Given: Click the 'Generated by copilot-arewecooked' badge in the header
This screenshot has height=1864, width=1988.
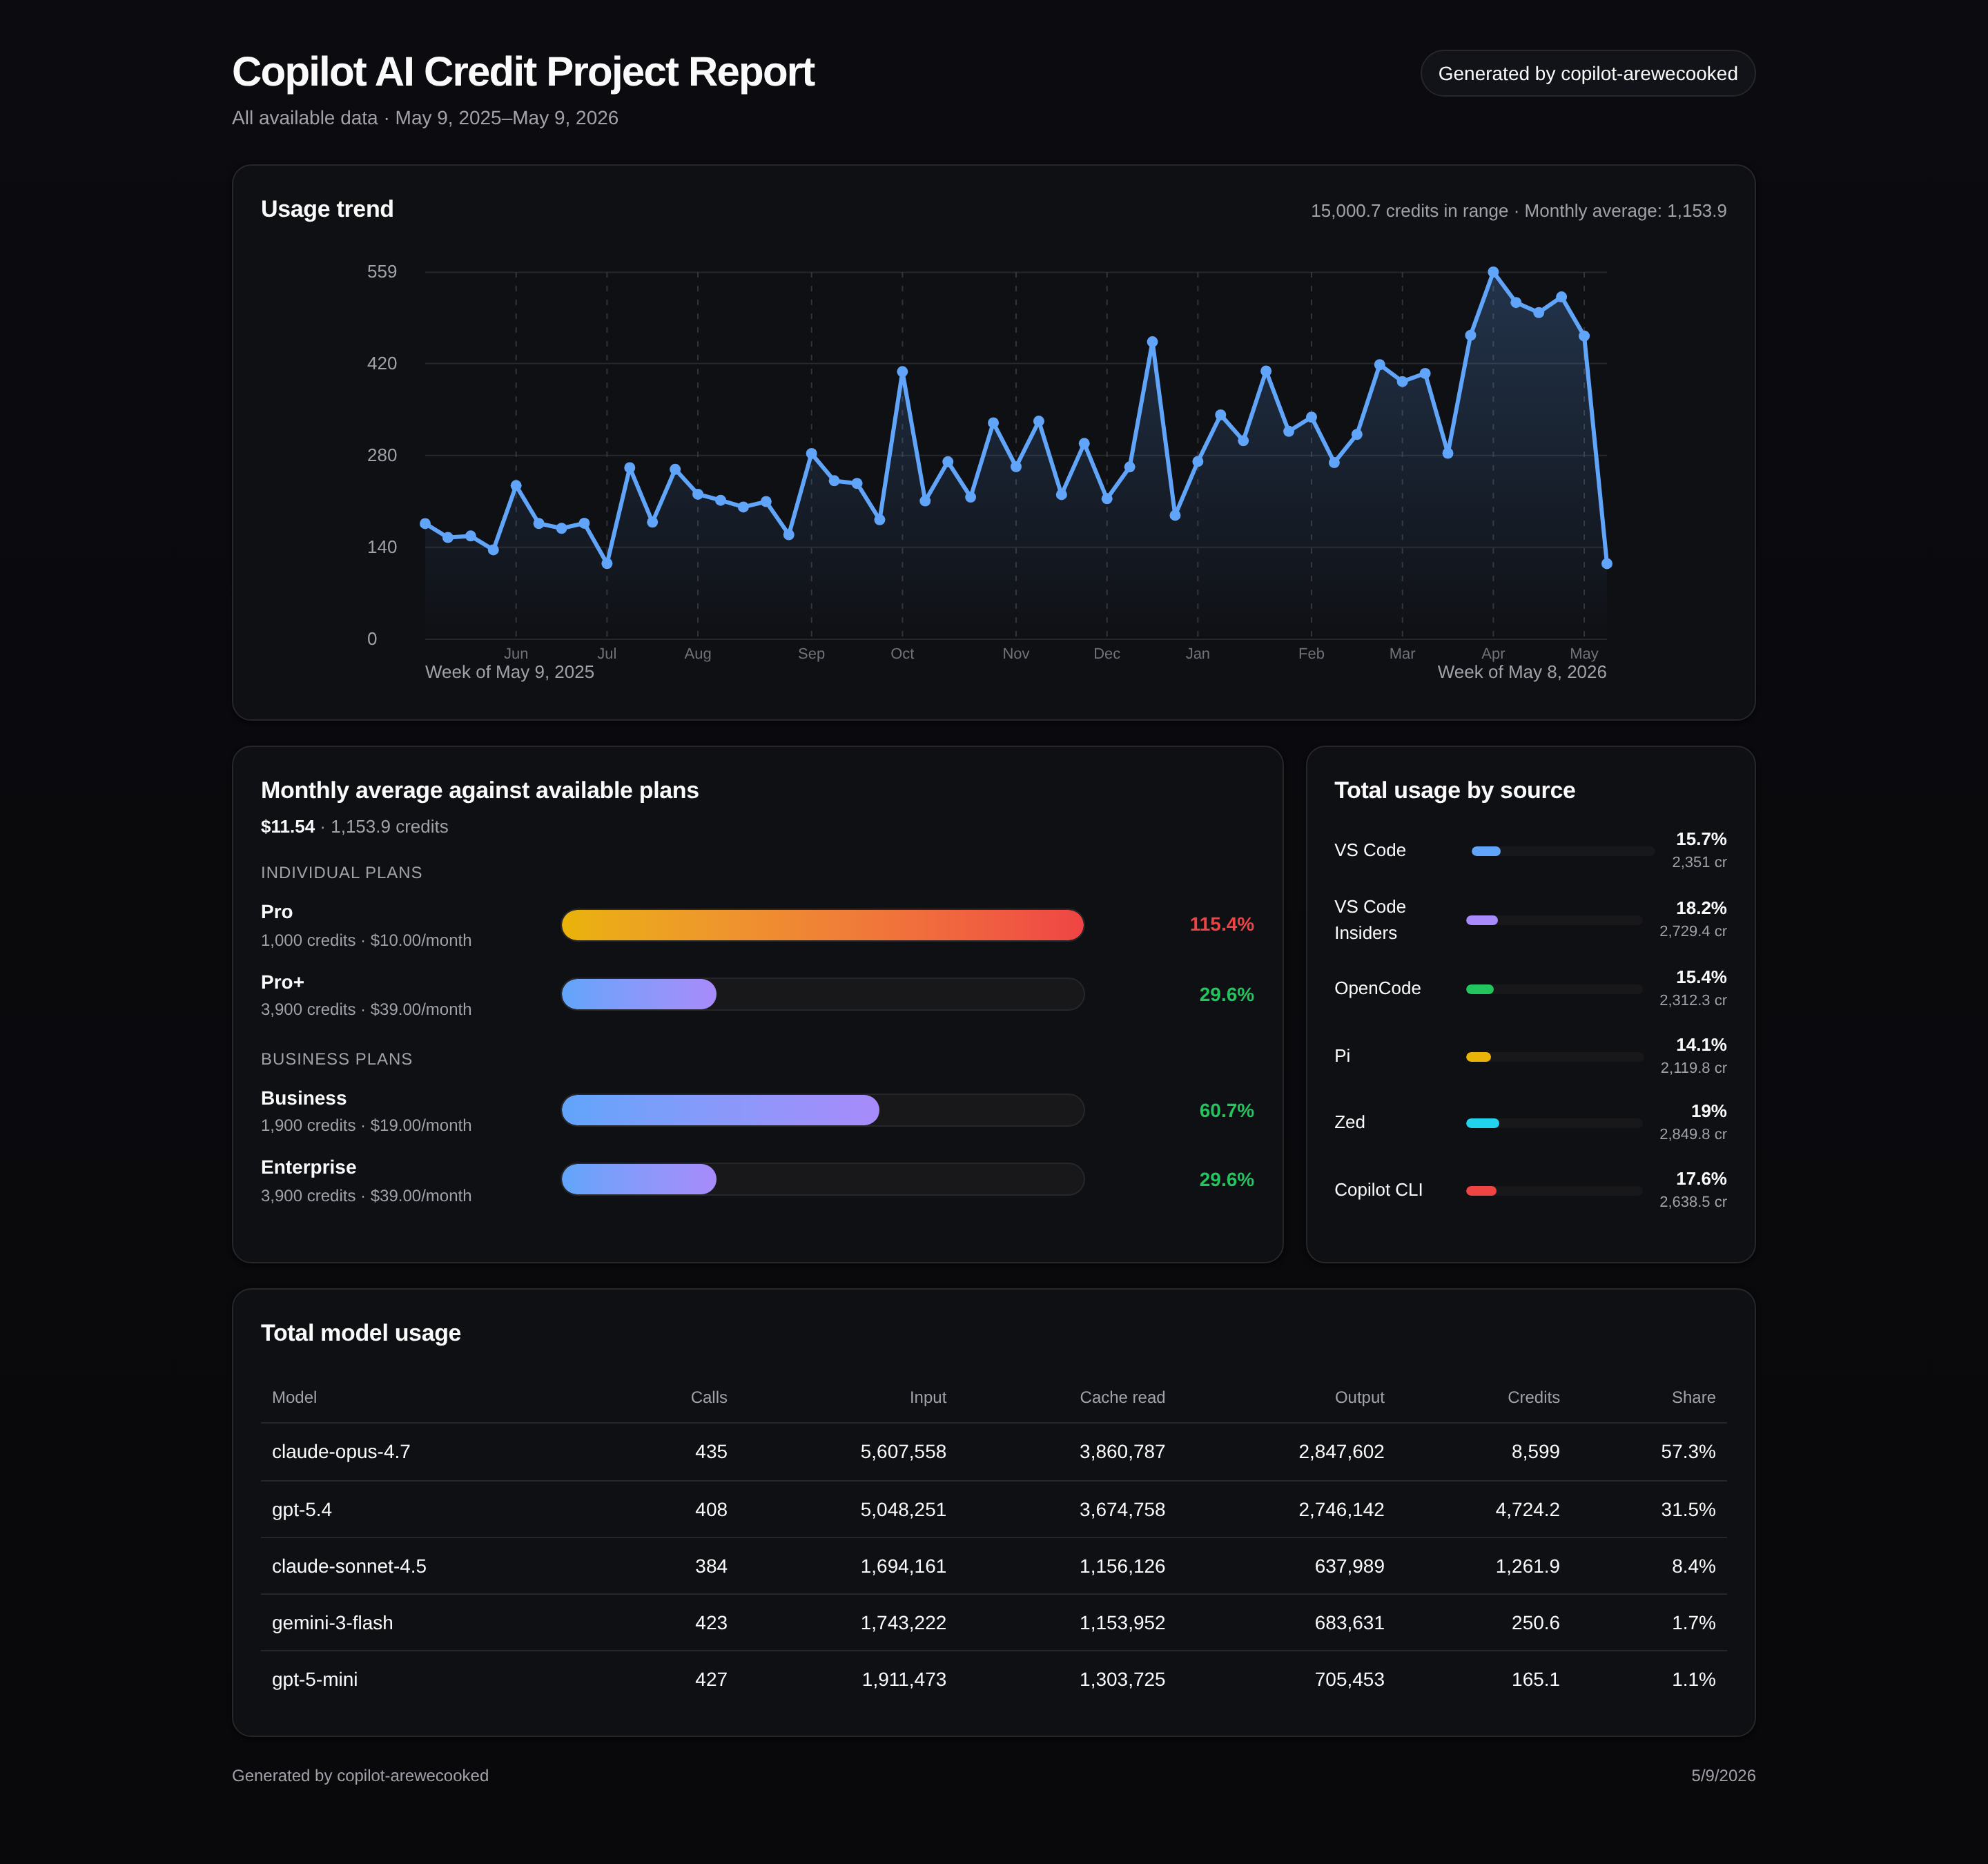Looking at the screenshot, I should coord(1587,73).
